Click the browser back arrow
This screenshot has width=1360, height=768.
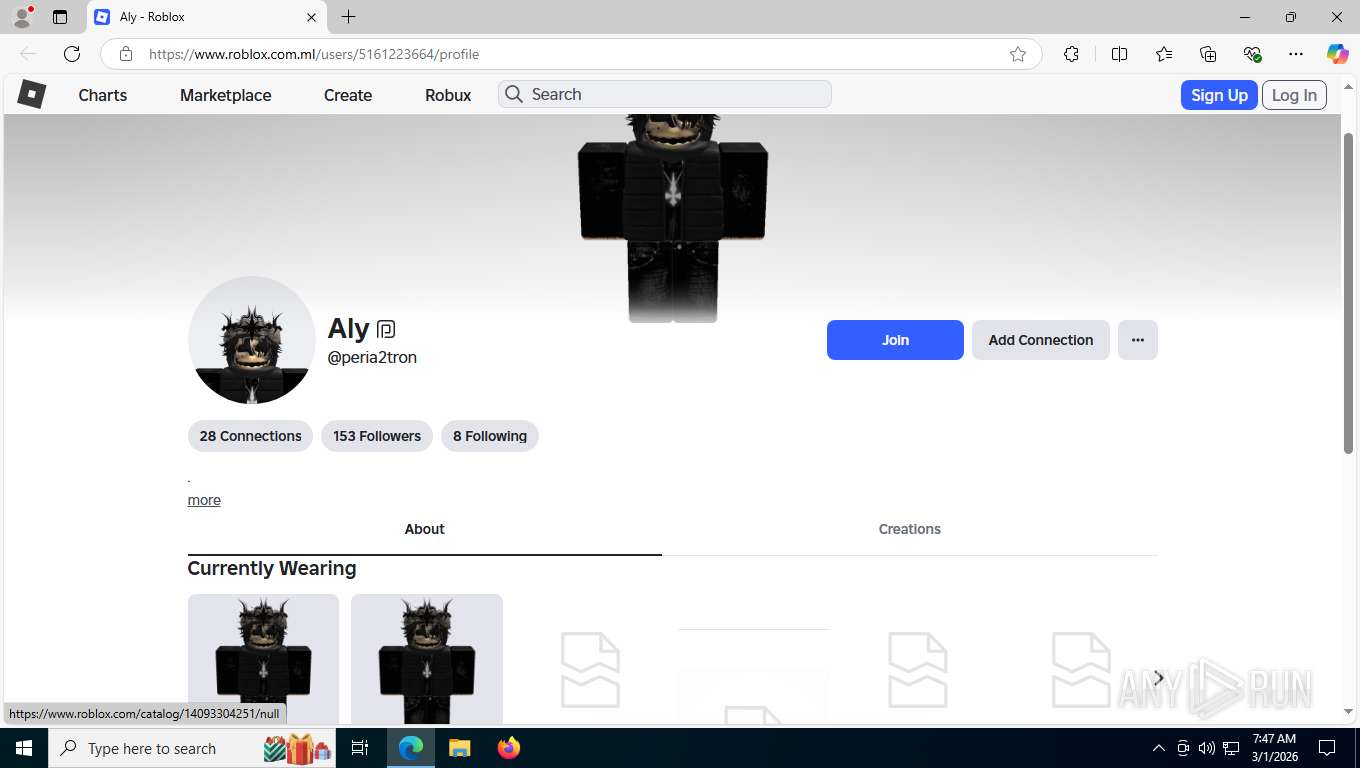[x=28, y=54]
